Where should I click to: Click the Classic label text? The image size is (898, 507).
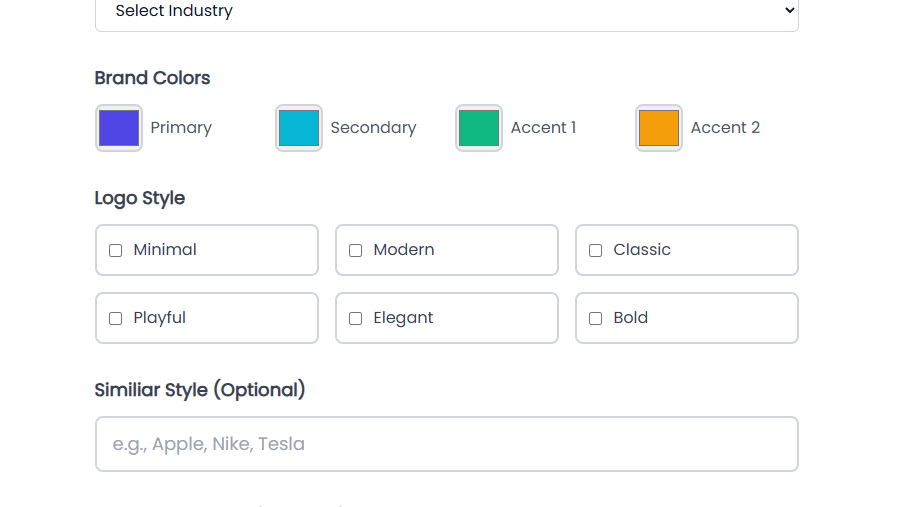[x=642, y=250]
